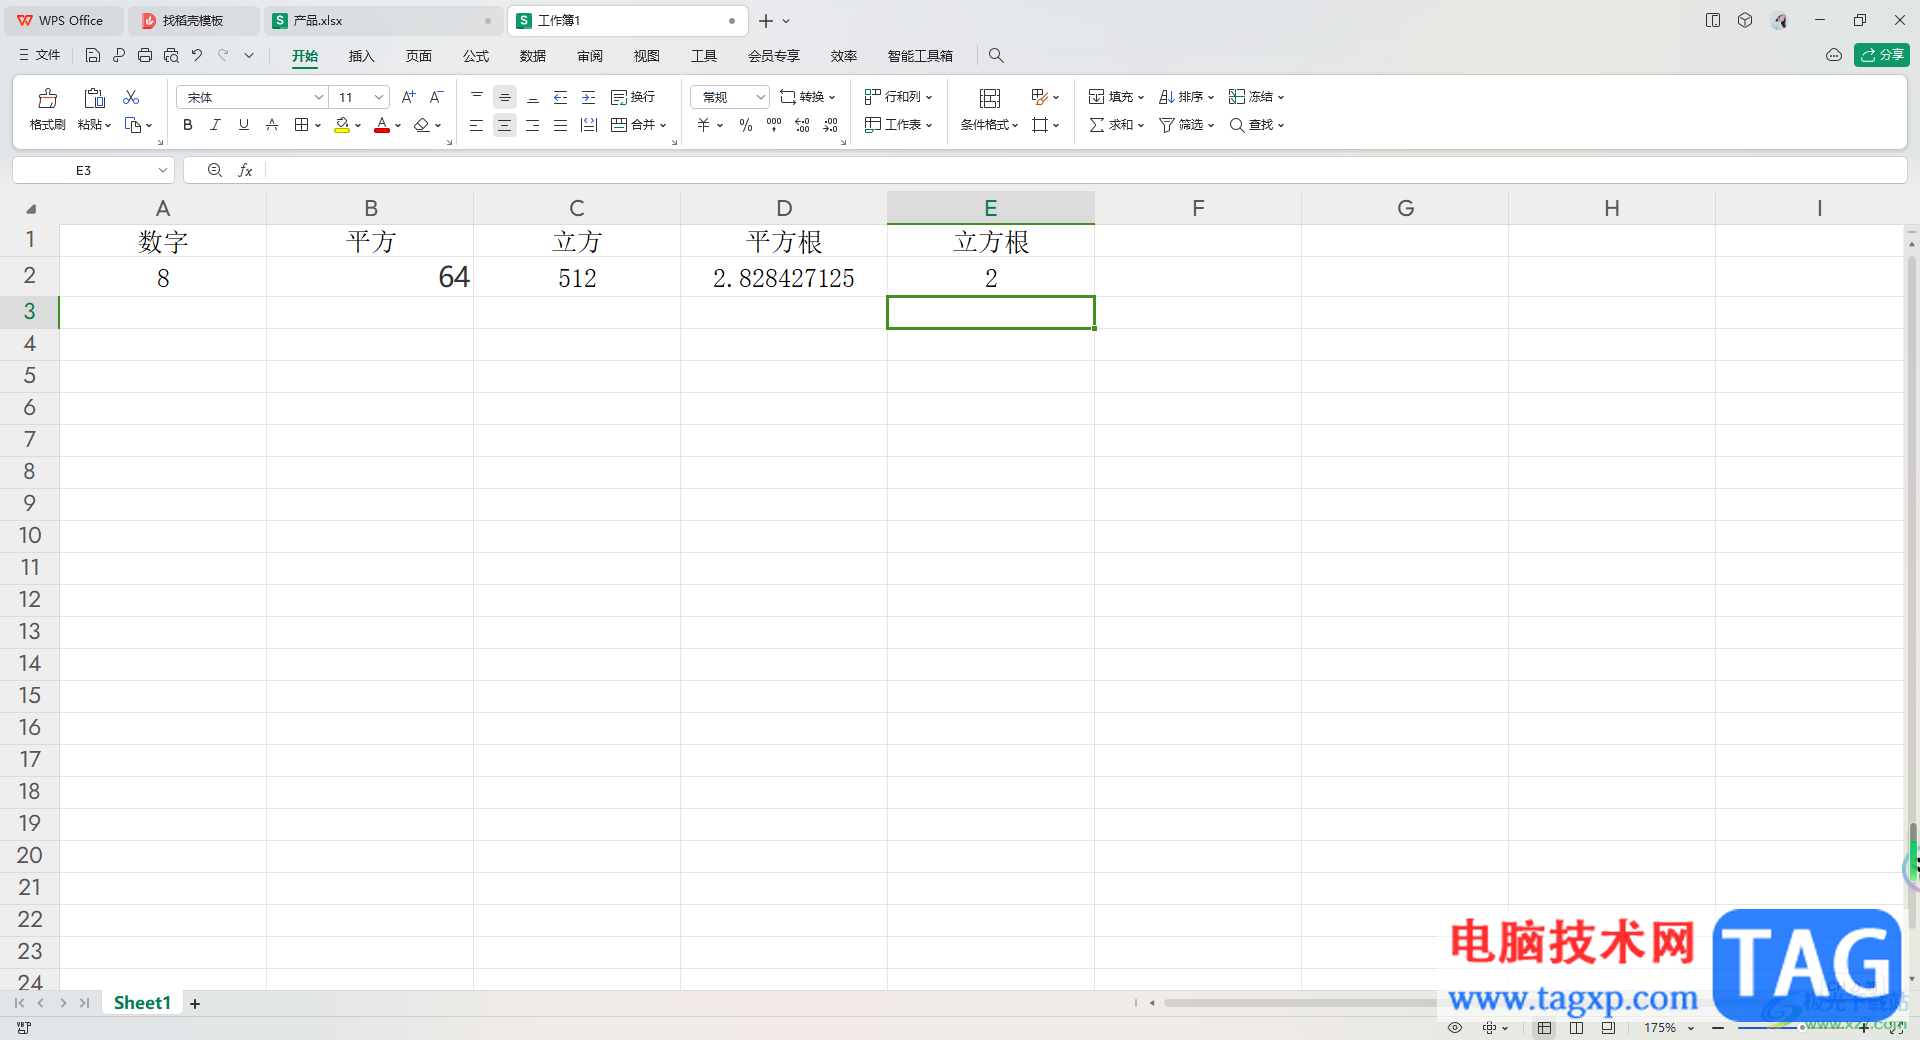Click the Strikethrough icon
Image resolution: width=1920 pixels, height=1040 pixels.
coord(272,125)
